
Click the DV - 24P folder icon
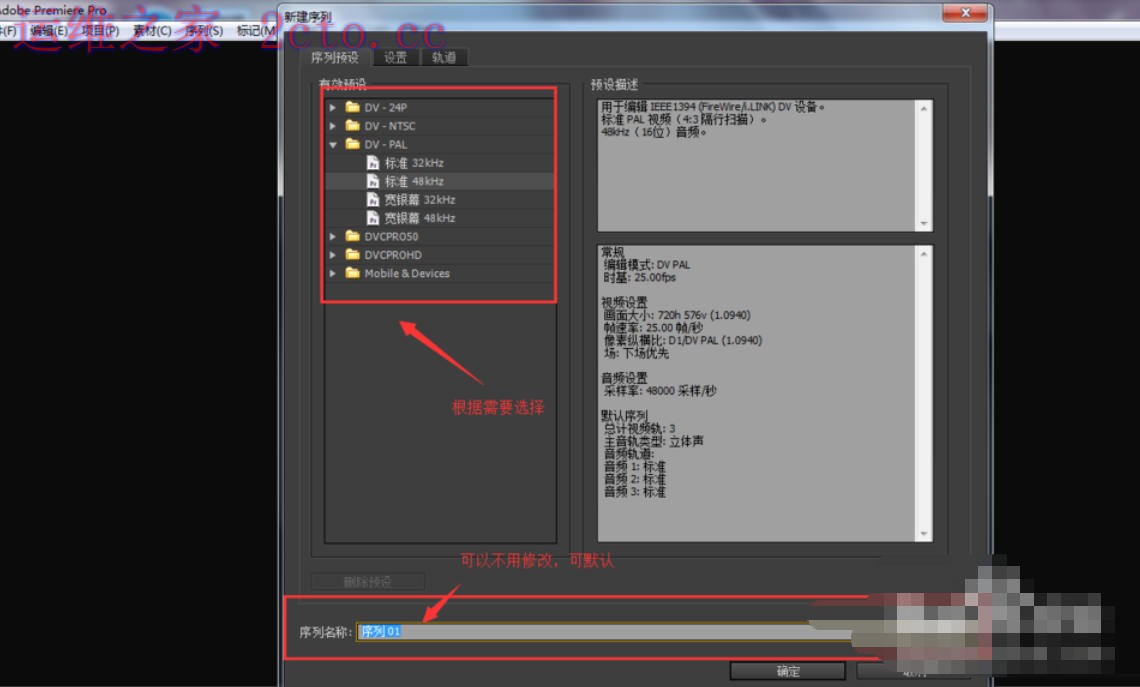click(353, 107)
